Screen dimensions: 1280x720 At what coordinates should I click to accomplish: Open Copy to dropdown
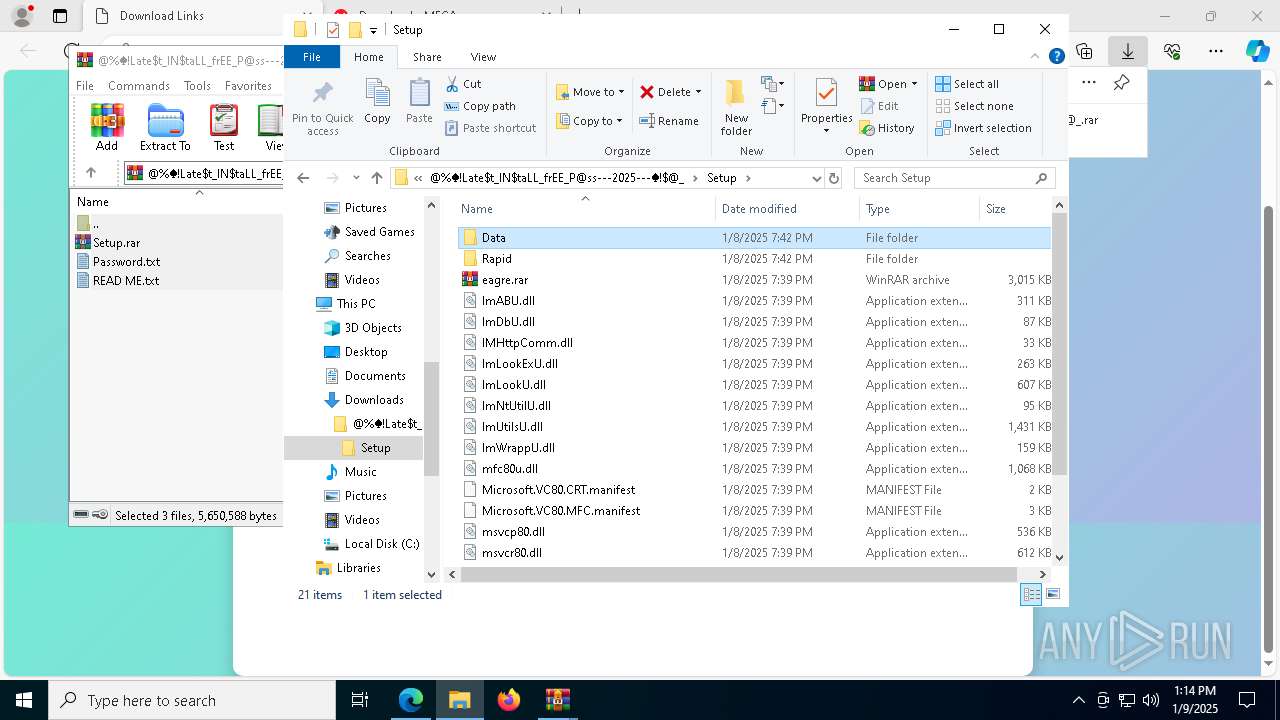(x=590, y=121)
